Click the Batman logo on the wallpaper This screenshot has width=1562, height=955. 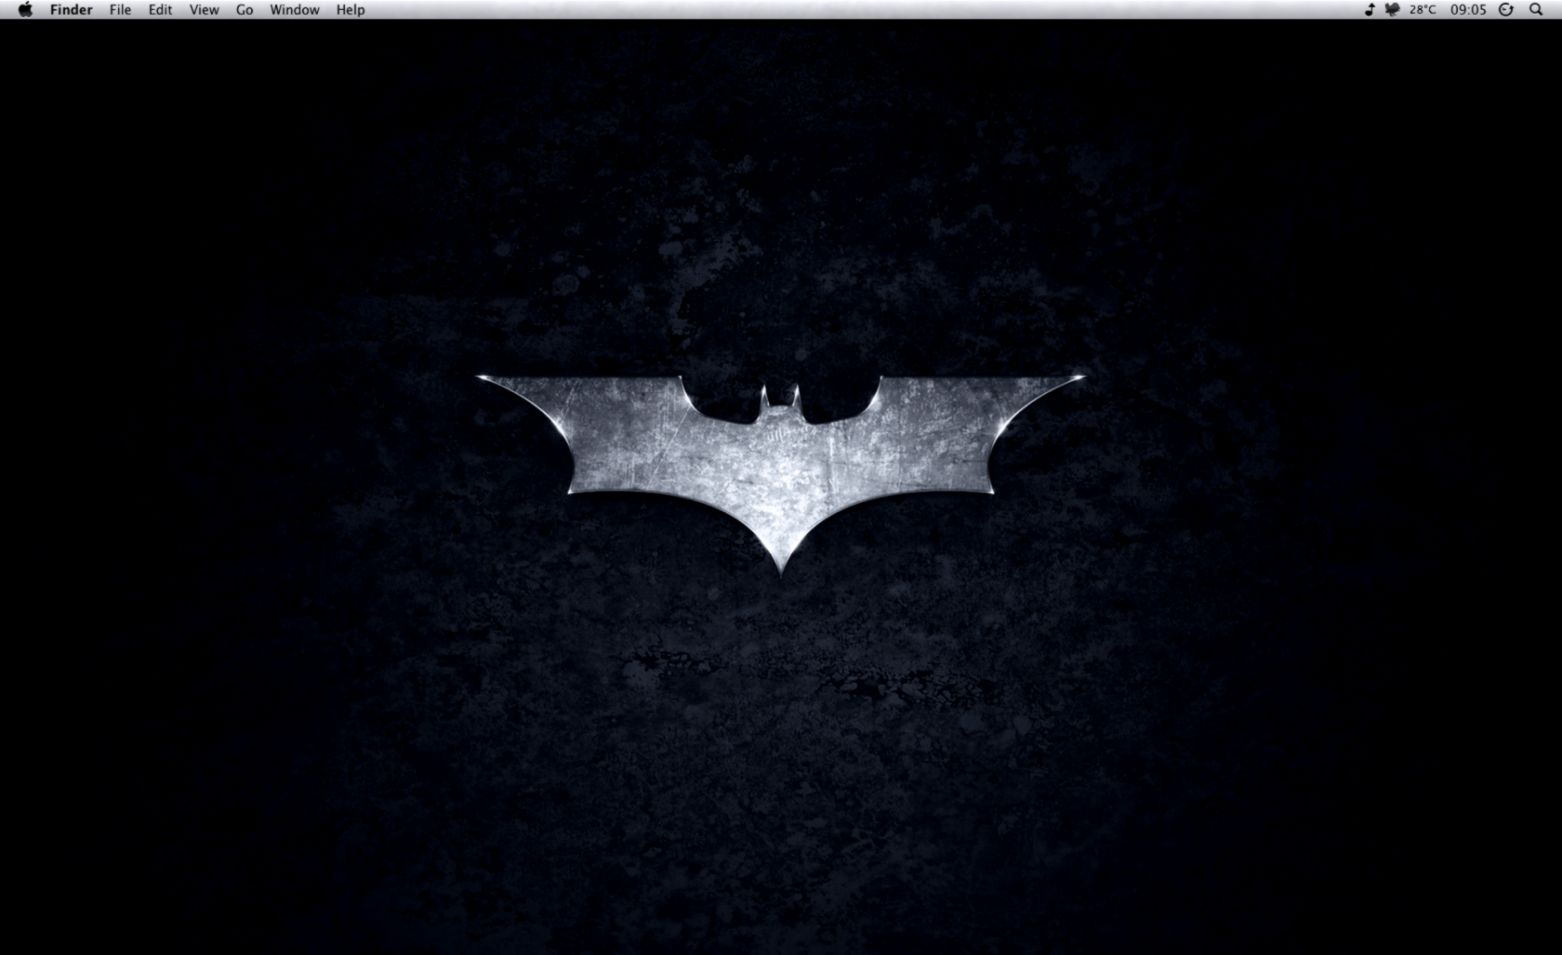tap(781, 450)
